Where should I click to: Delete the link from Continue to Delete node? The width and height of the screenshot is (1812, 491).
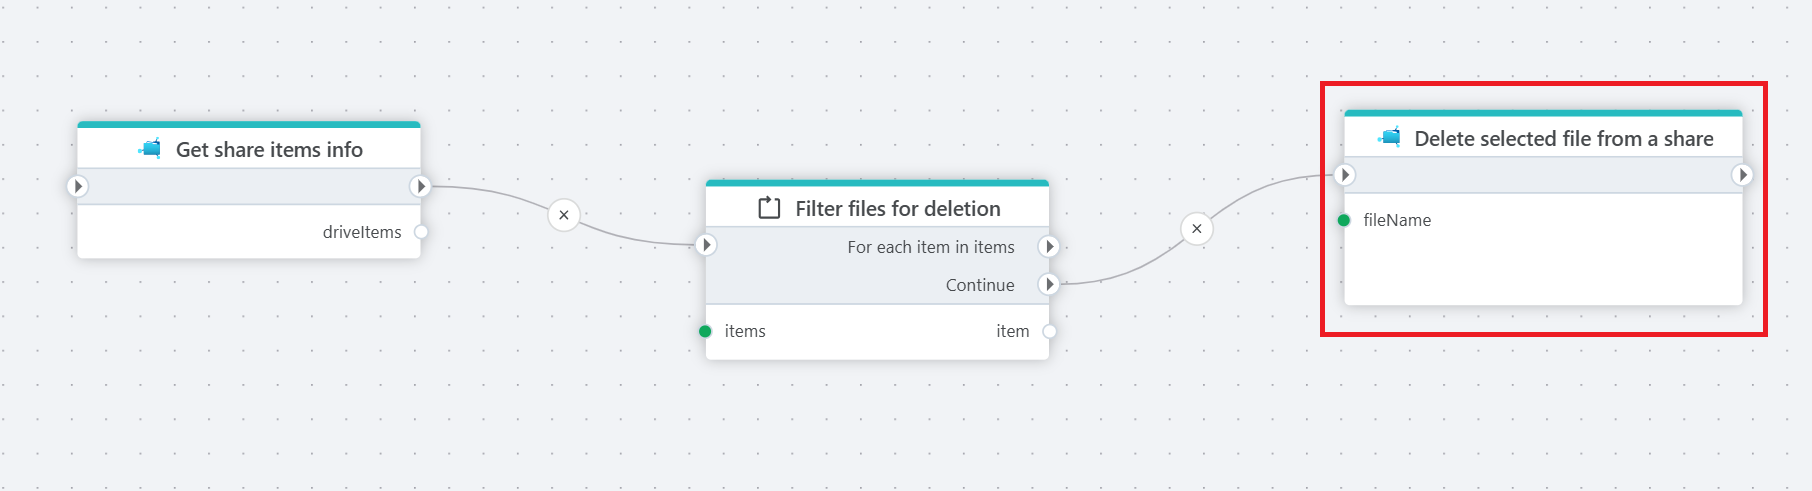coord(1197,229)
